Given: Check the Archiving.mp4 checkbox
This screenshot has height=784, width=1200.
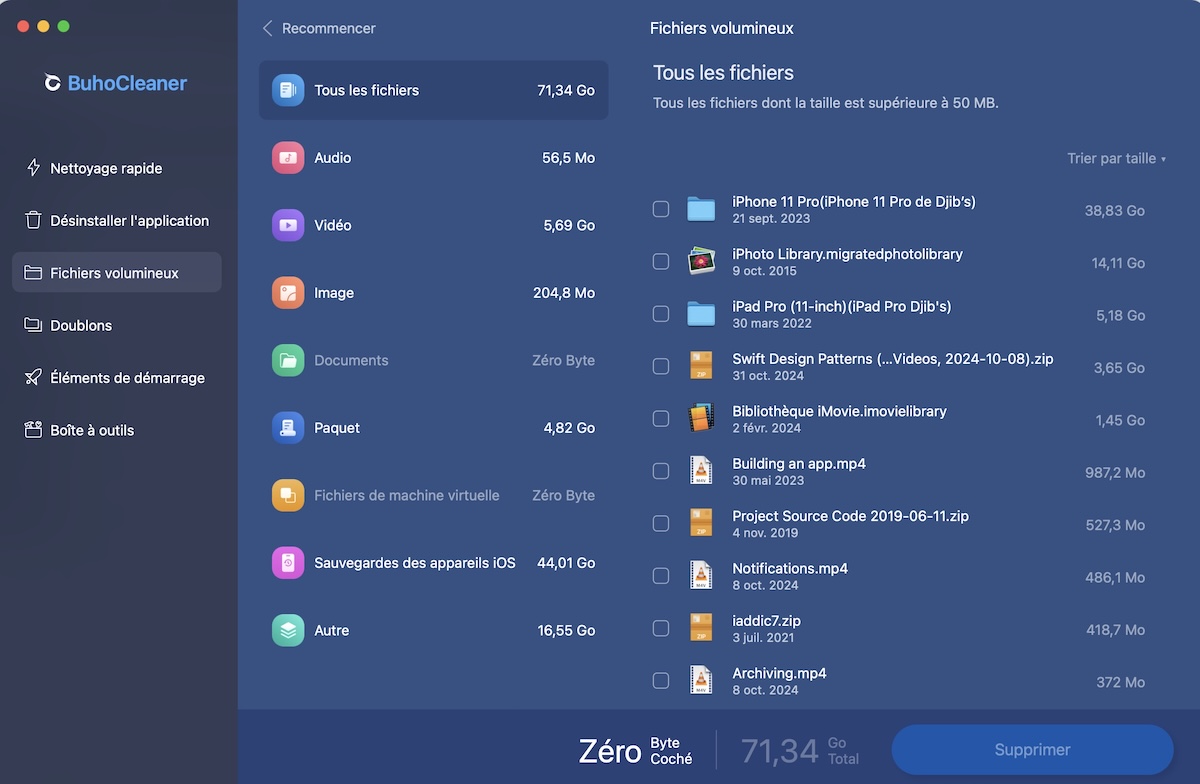Looking at the screenshot, I should click(x=661, y=681).
